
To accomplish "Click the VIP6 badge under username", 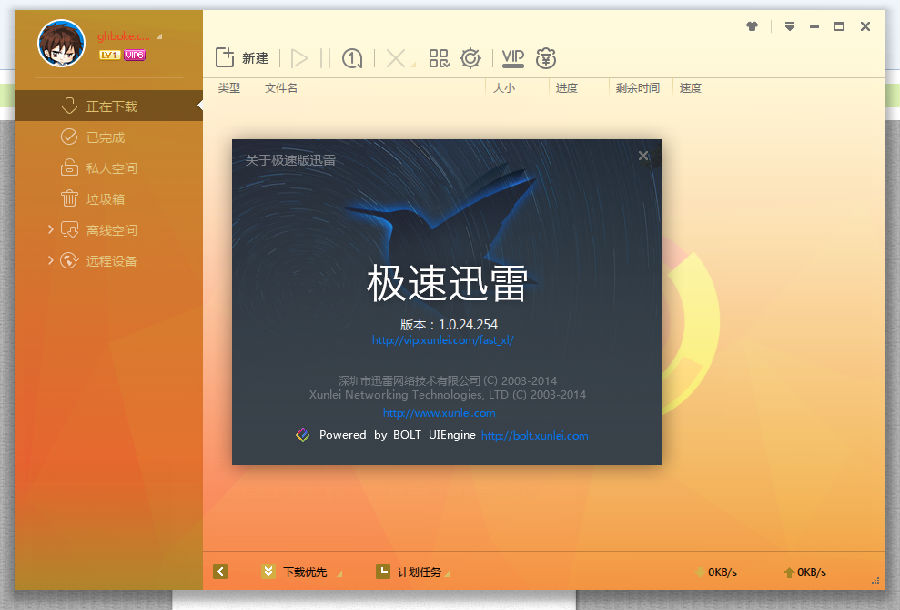I will [x=134, y=55].
